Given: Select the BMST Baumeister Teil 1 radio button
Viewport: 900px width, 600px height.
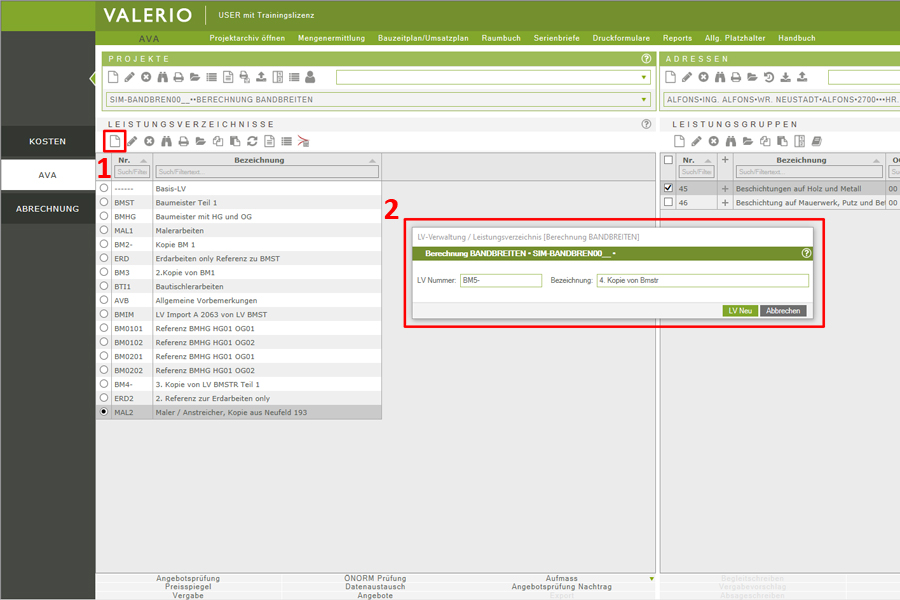Looking at the screenshot, I should tap(104, 202).
